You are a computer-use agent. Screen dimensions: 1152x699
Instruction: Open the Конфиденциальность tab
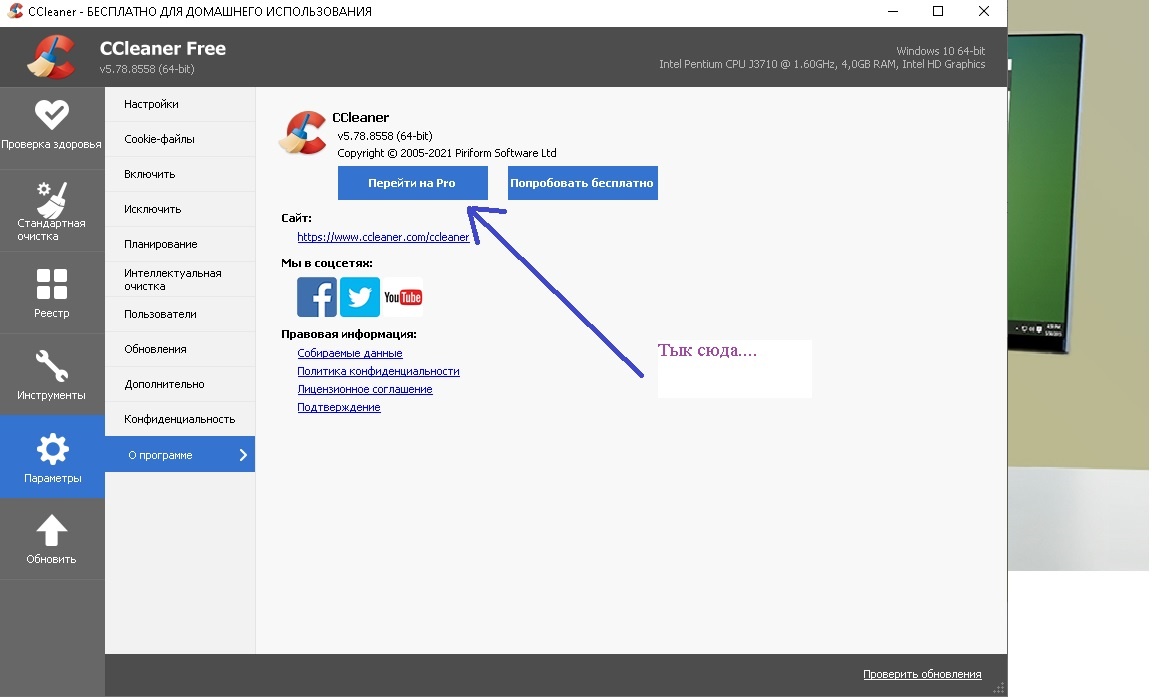(180, 419)
